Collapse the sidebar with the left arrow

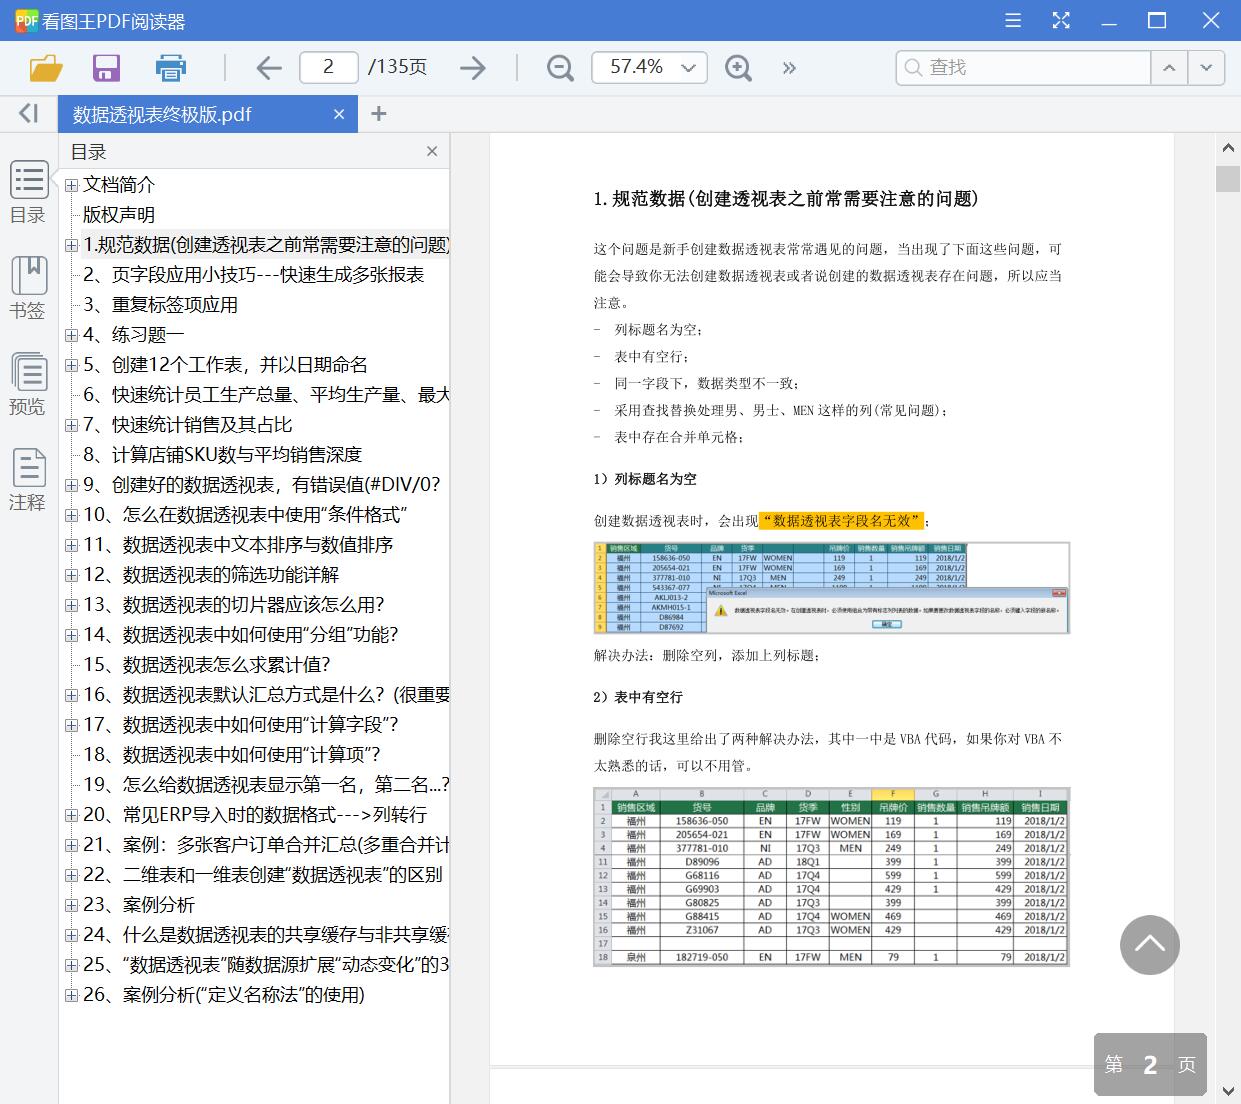pos(28,113)
